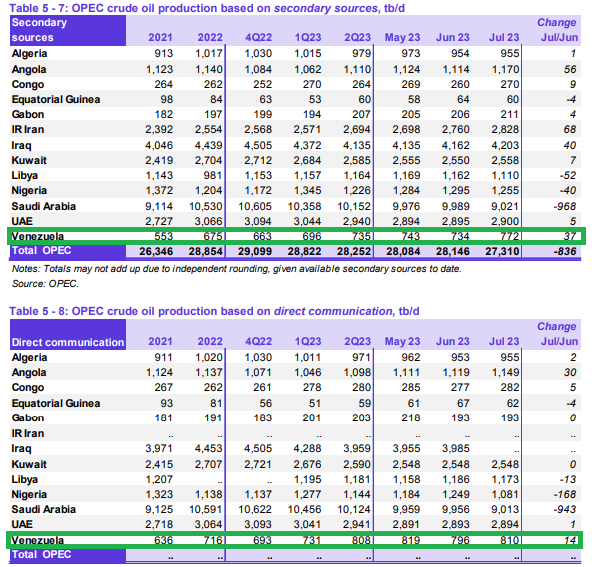Select Congo's row label in Table 5-7

click(x=28, y=84)
